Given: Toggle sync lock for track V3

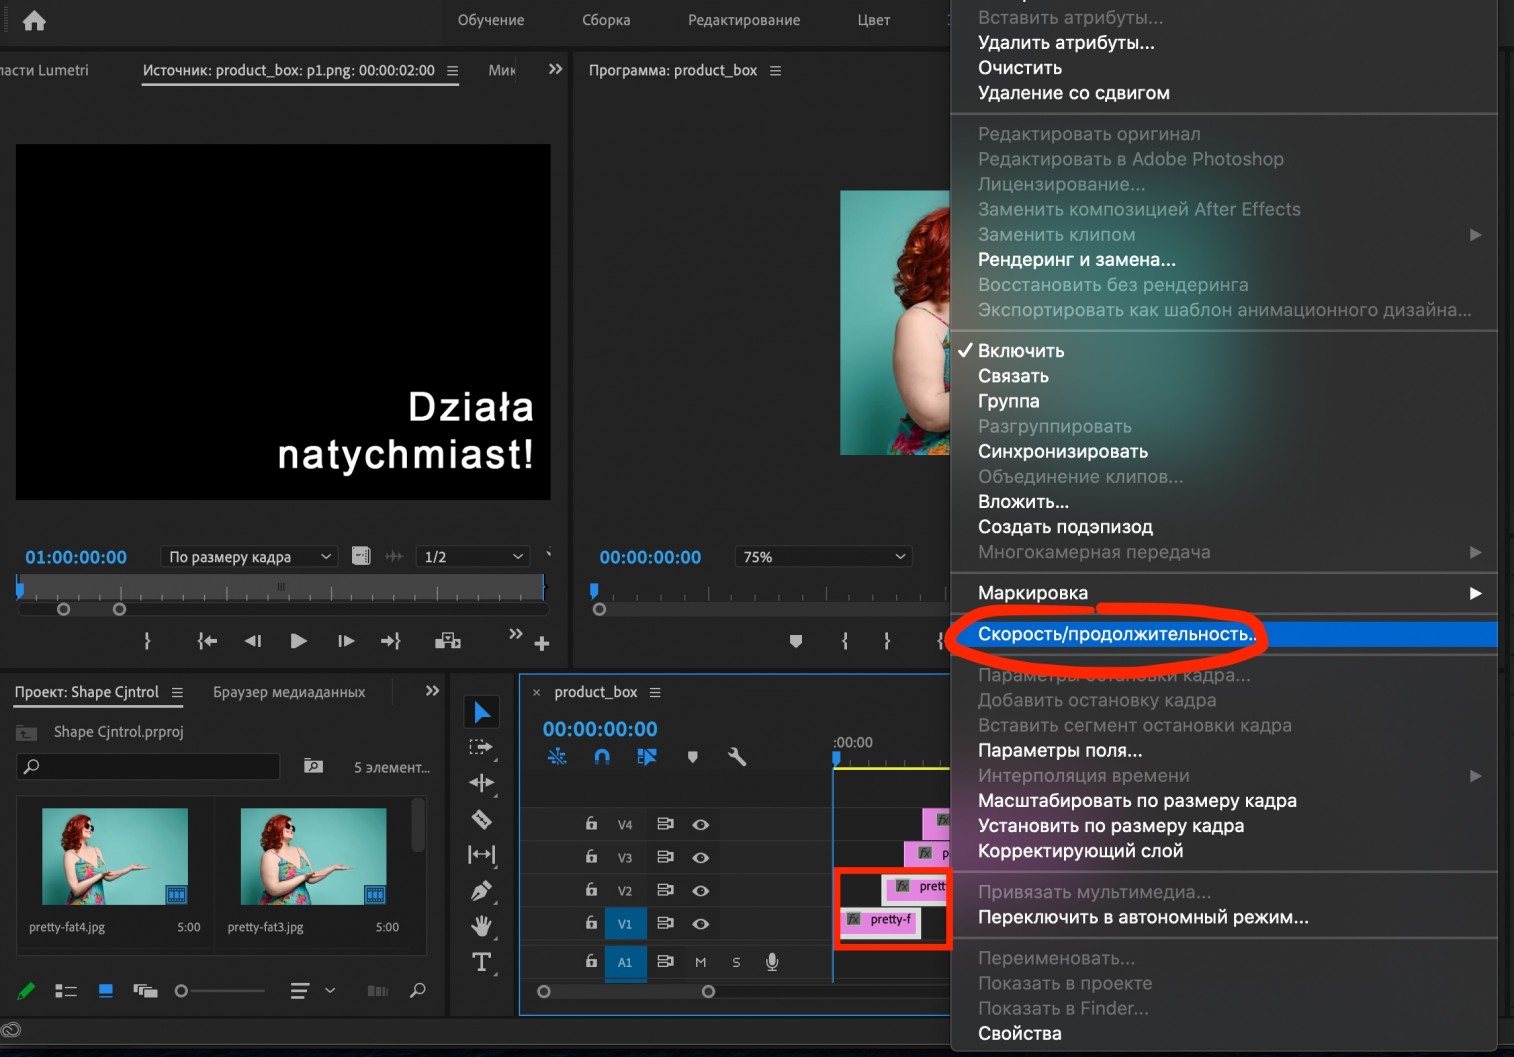Looking at the screenshot, I should (665, 857).
